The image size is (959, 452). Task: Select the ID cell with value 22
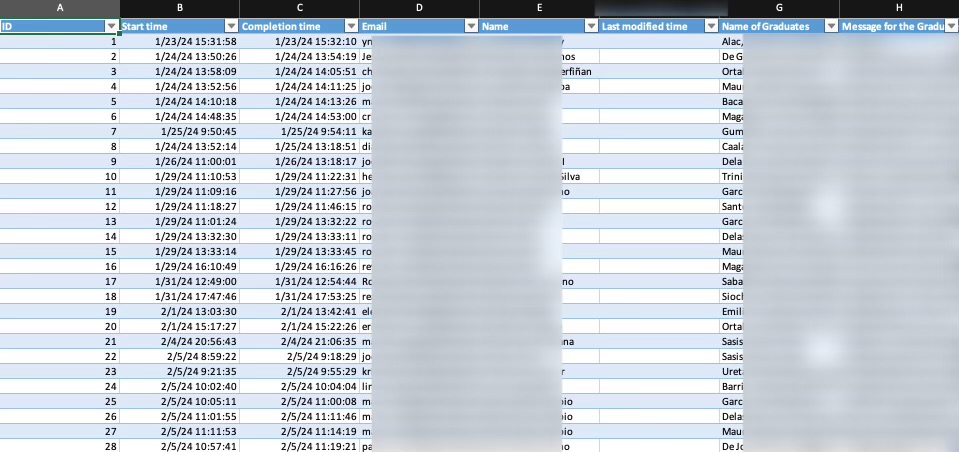point(59,356)
